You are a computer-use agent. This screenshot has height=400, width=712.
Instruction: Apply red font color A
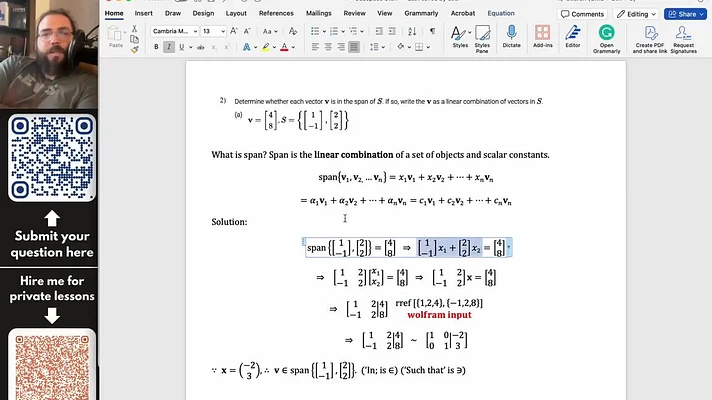click(x=284, y=47)
